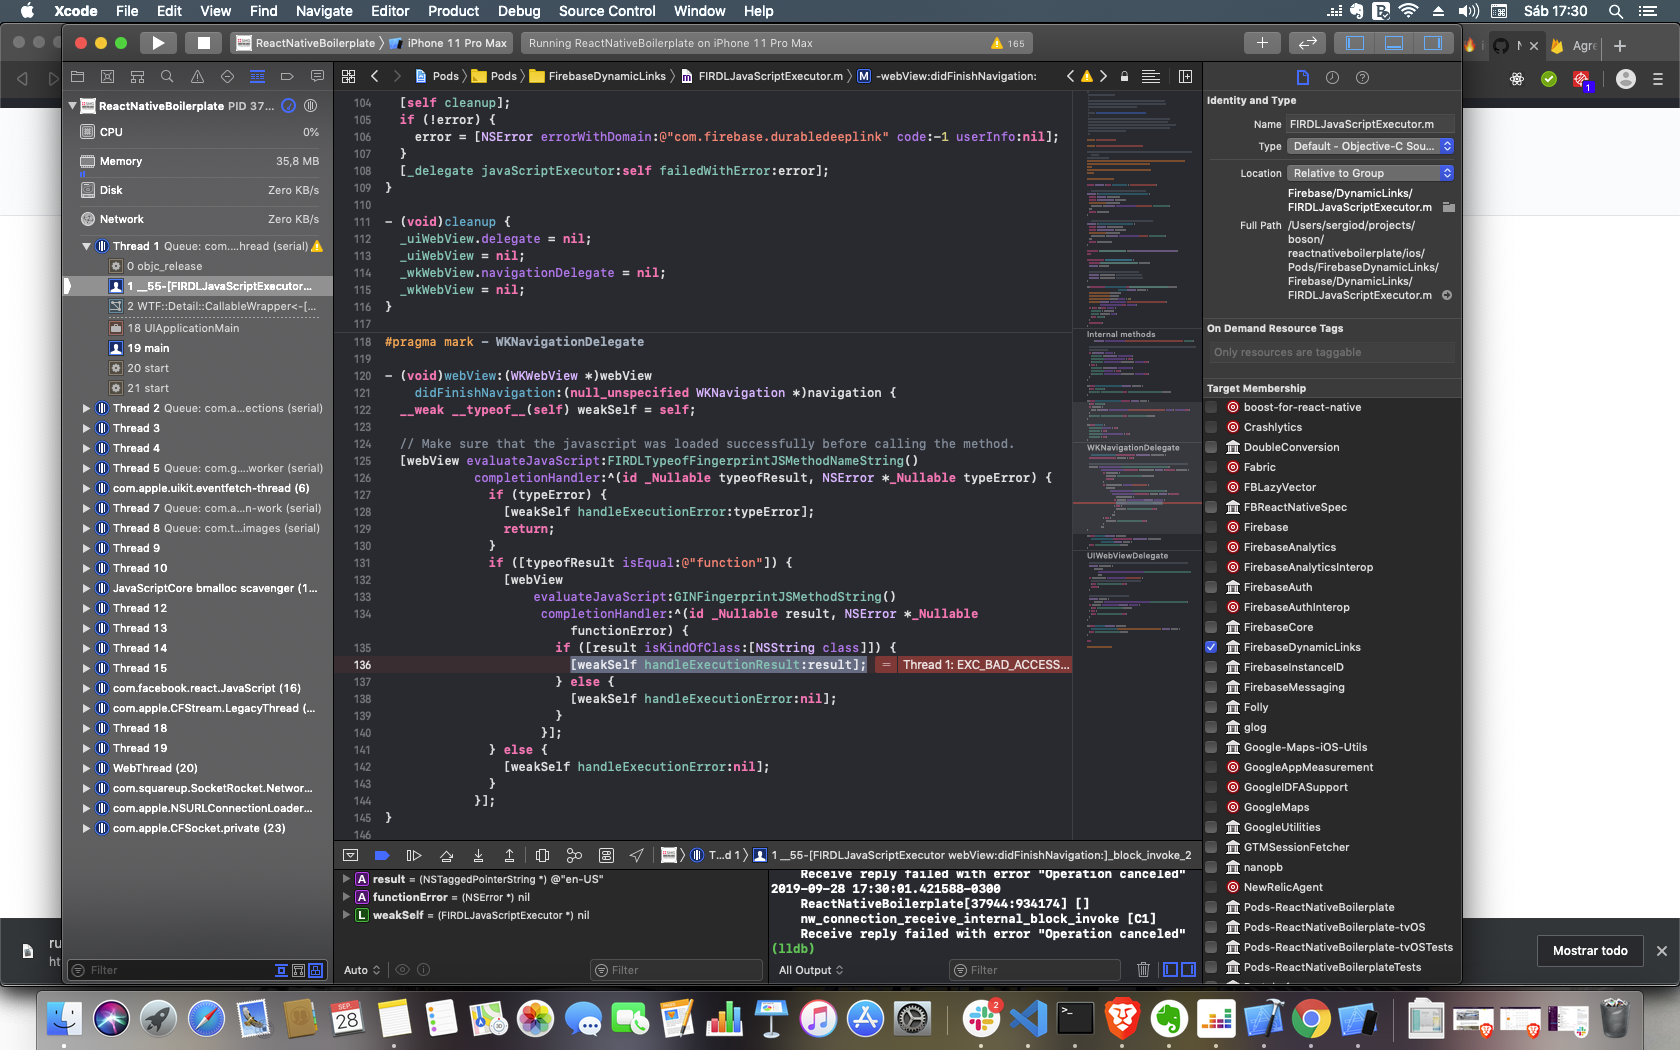This screenshot has width=1680, height=1050.
Task: Open the Symbol navigator
Action: click(137, 77)
